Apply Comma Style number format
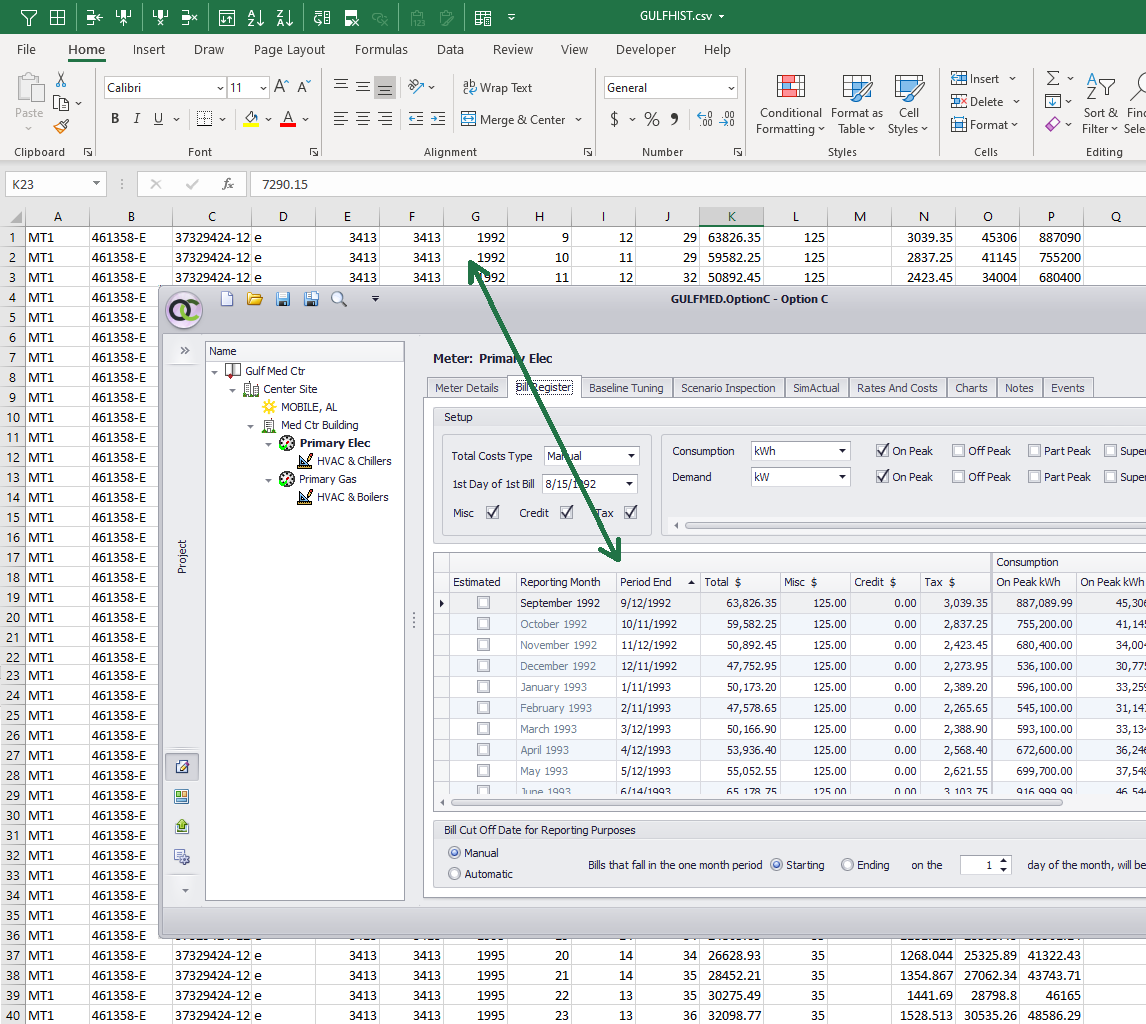Screen dimensions: 1146x1024 [674, 119]
